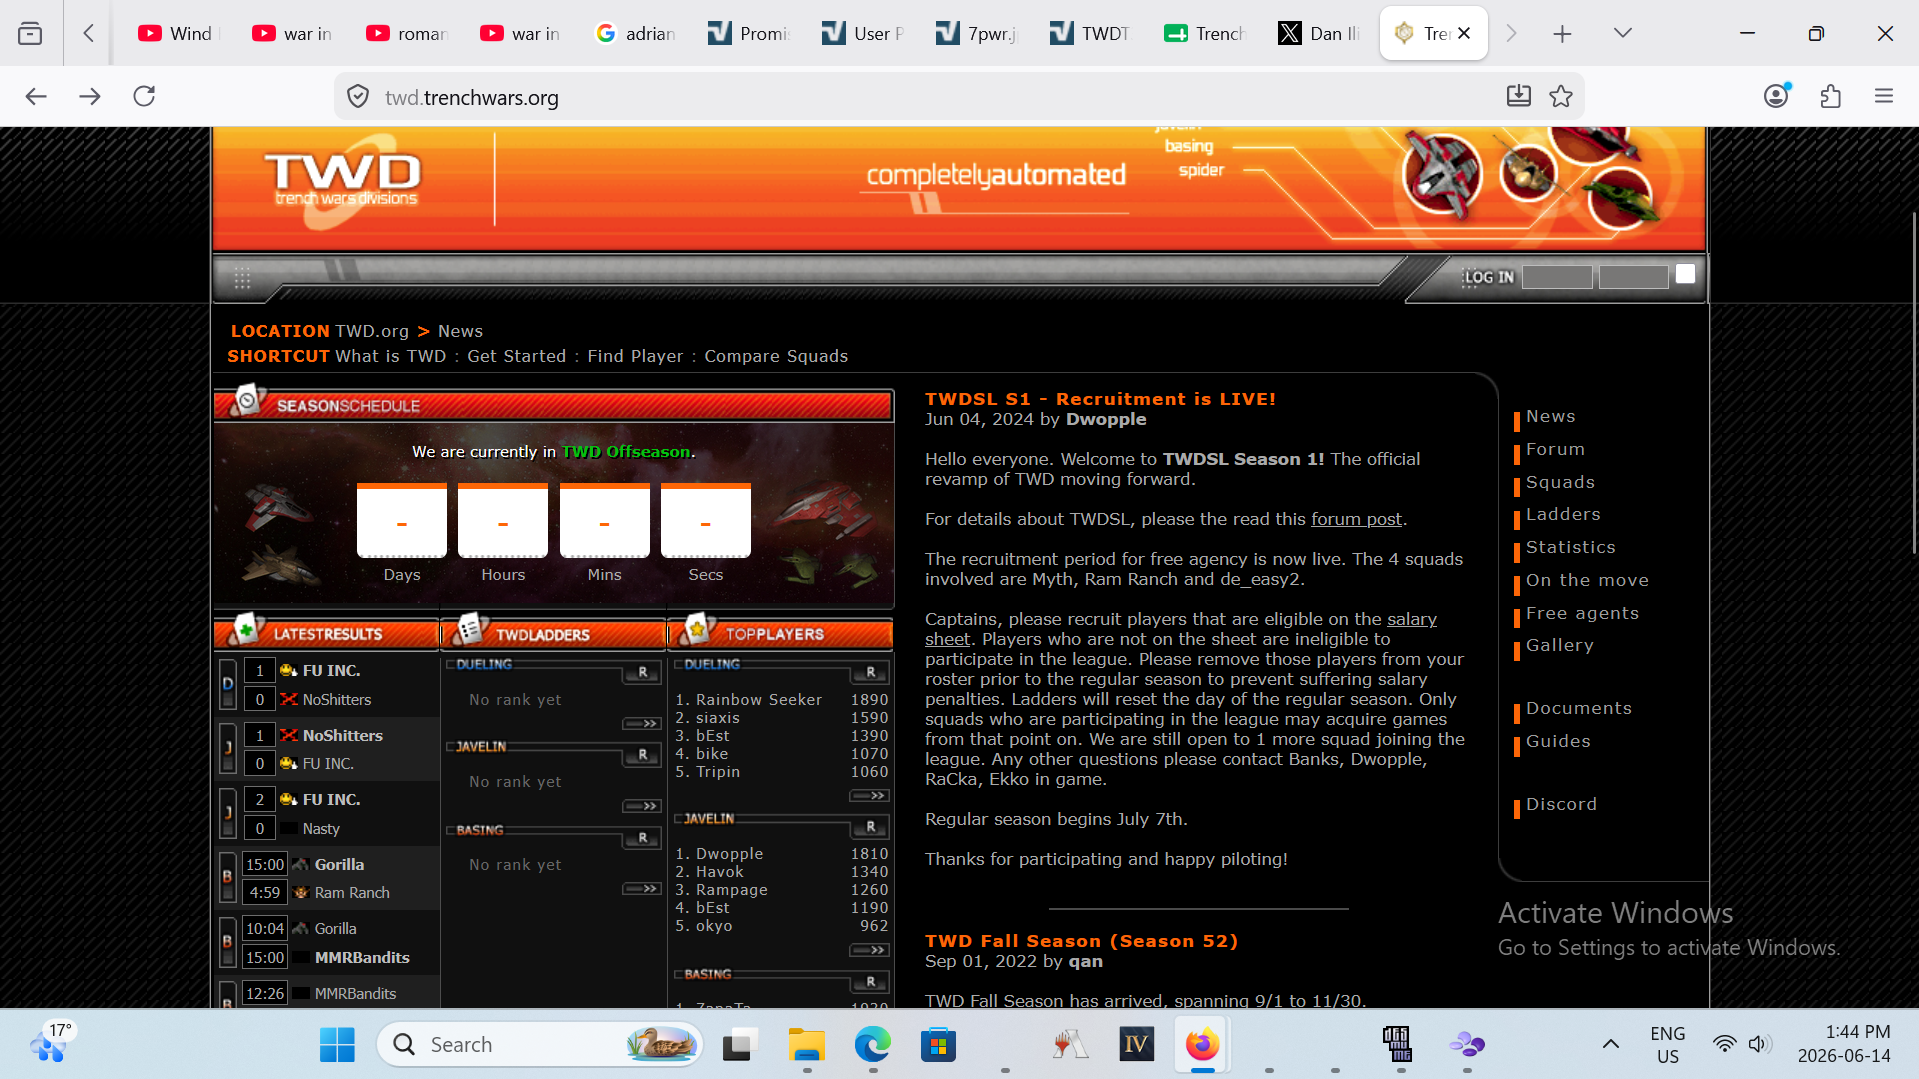Screen dimensions: 1919x1079
Task: Open the Firefox extensions puzzle icon
Action: click(x=1830, y=97)
